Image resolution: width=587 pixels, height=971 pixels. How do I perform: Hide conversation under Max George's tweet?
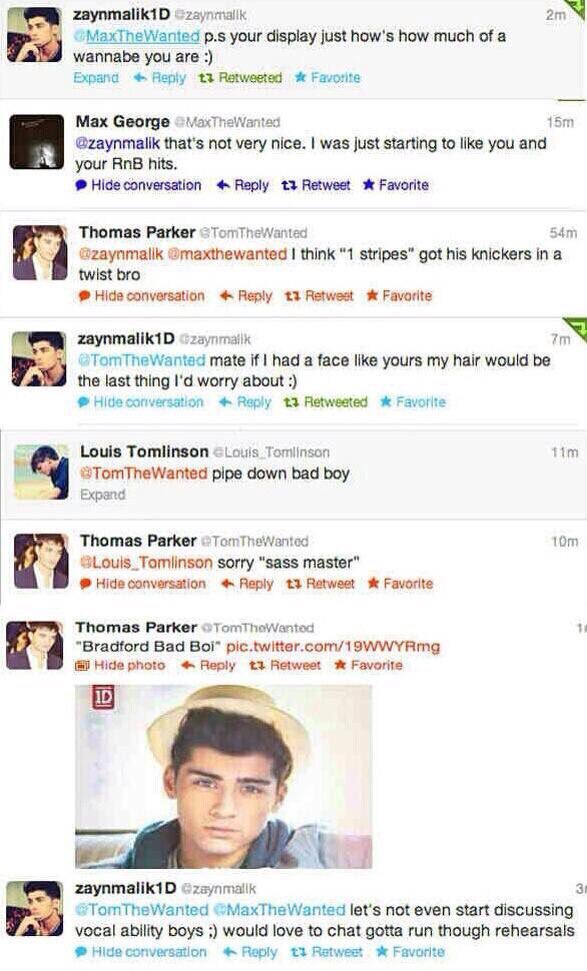click(x=138, y=185)
